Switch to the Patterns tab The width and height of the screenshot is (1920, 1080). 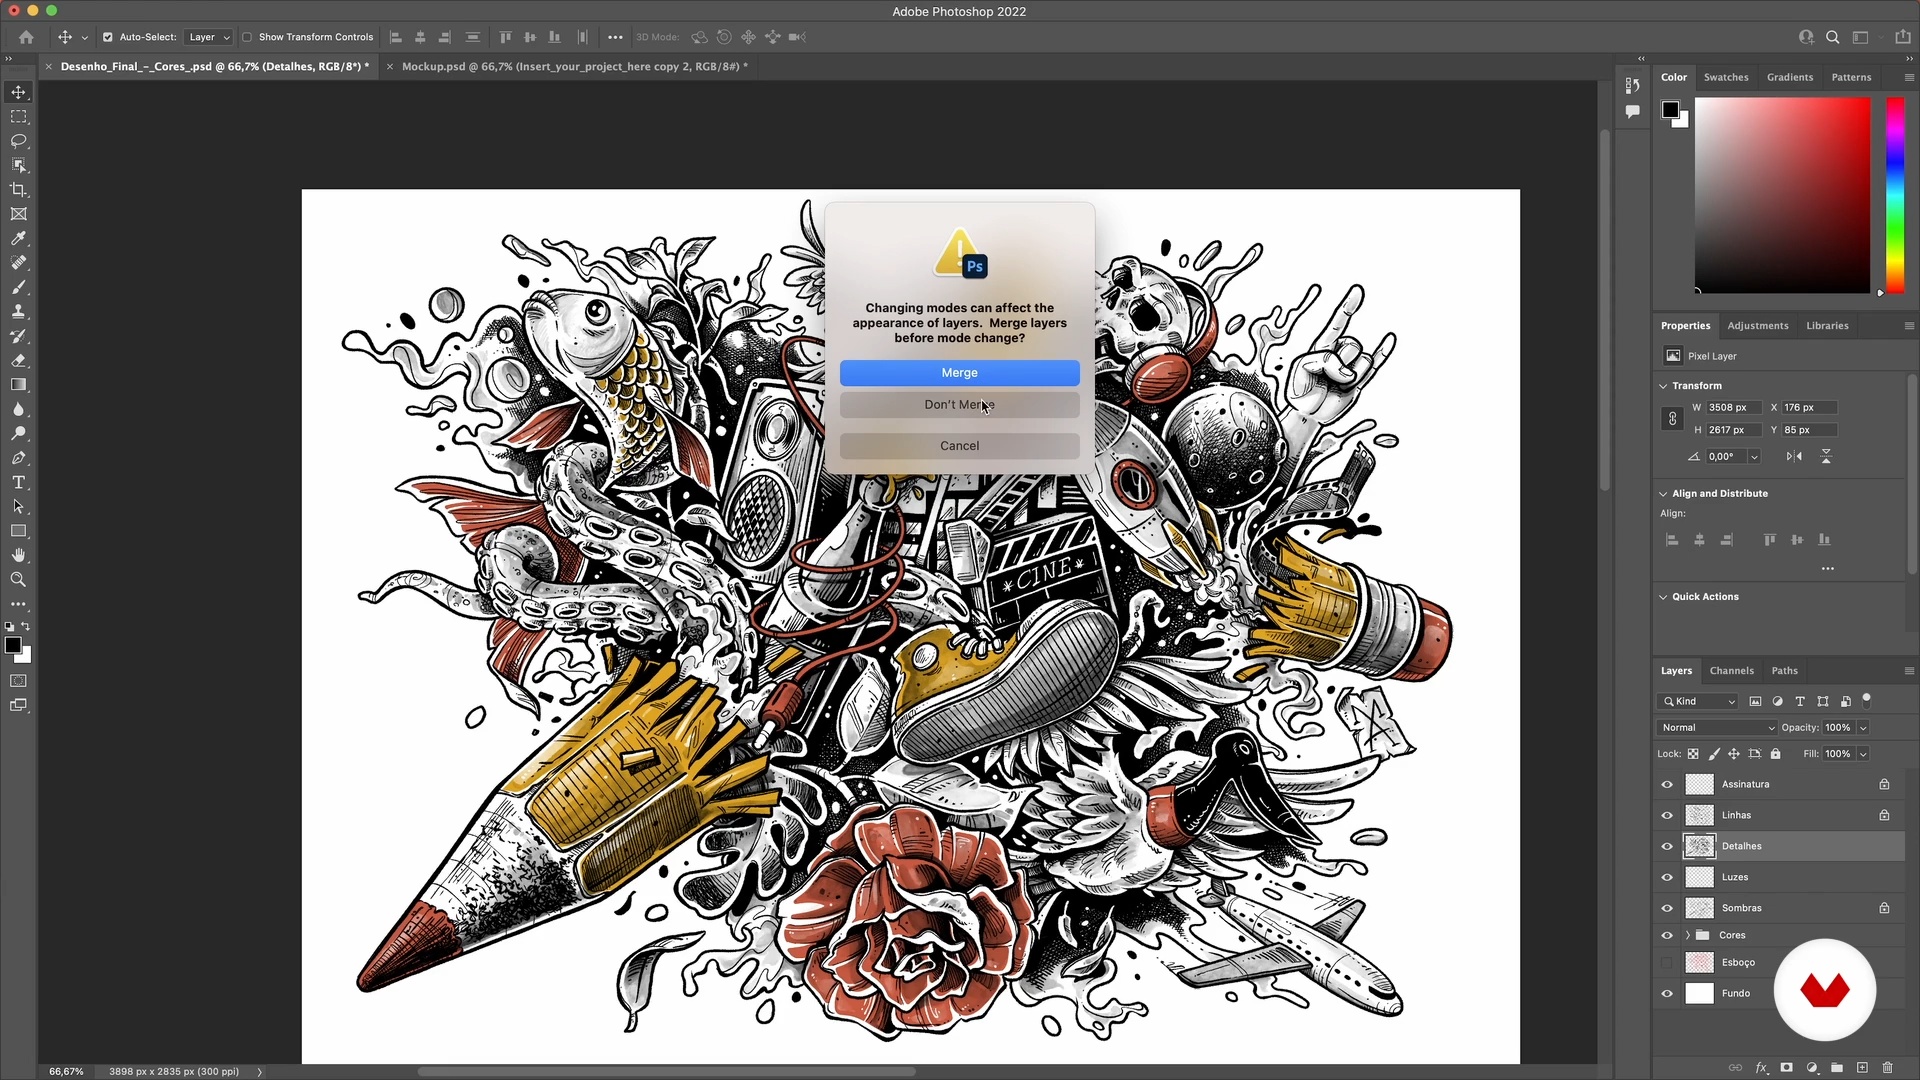(1851, 77)
